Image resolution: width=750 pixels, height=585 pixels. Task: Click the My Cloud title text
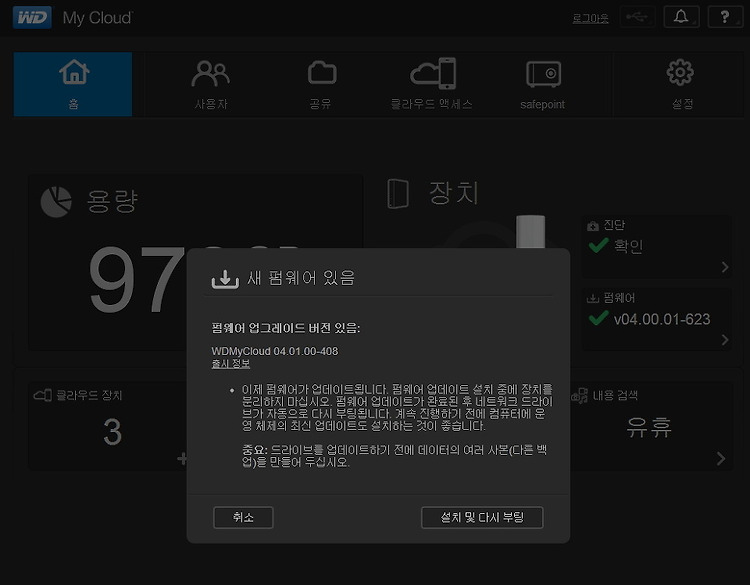coord(98,18)
